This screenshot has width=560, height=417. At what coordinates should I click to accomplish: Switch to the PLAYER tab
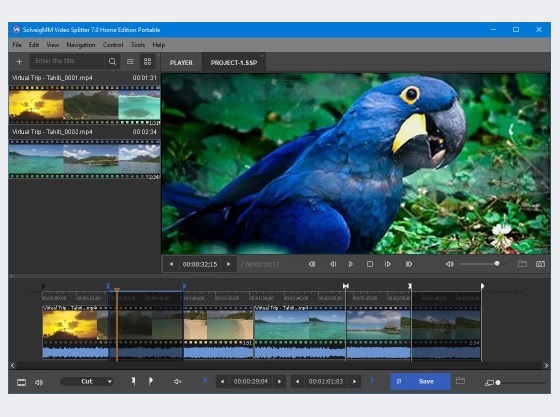[181, 63]
